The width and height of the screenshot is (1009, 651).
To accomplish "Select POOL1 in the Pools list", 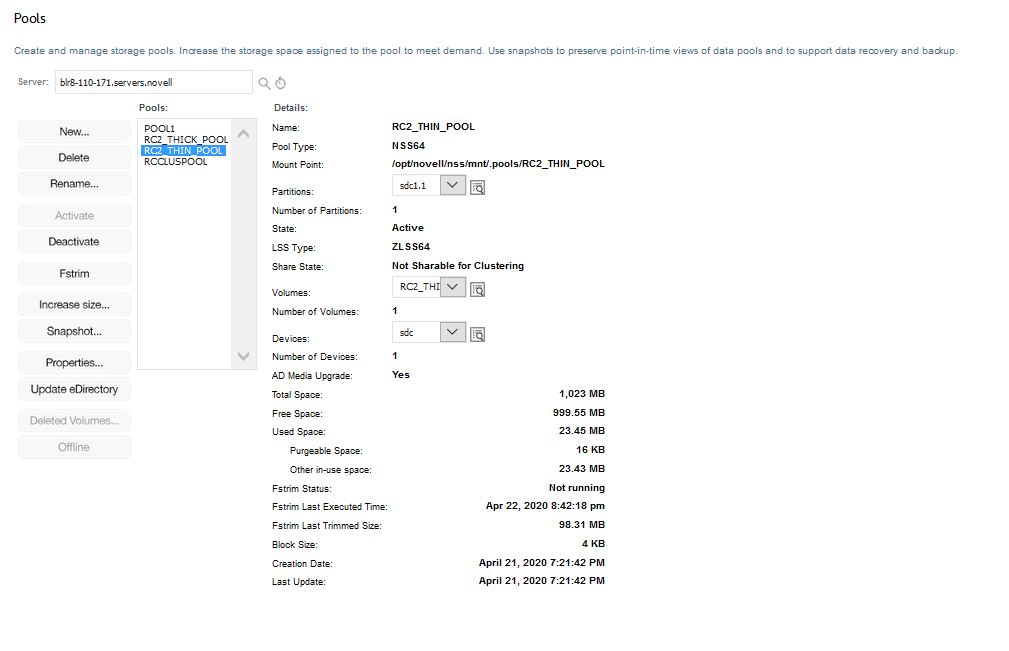I will coord(159,129).
